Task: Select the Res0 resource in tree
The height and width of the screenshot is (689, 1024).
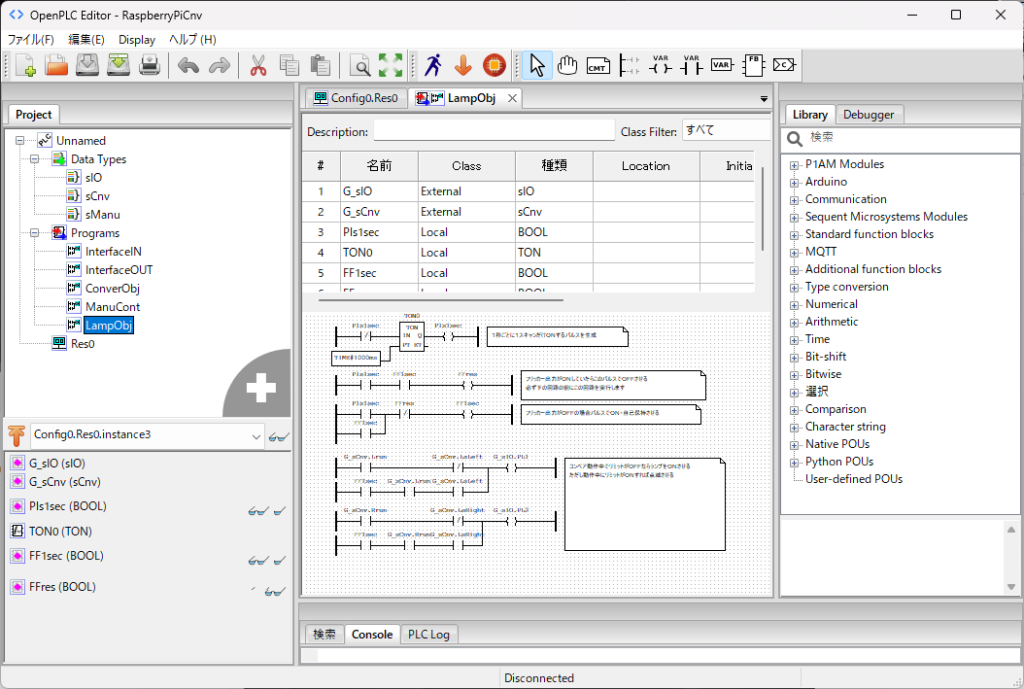Action: tap(82, 344)
